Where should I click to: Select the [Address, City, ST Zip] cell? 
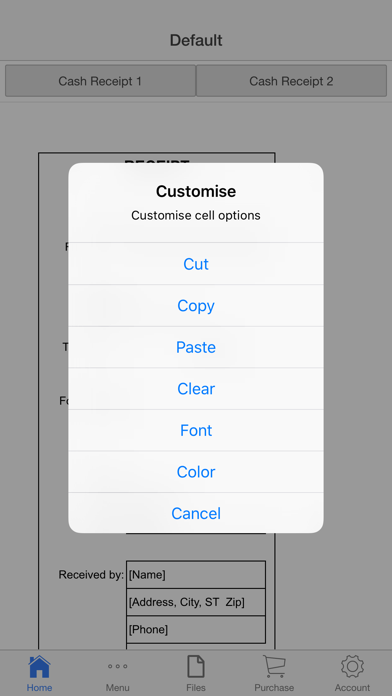click(x=196, y=602)
